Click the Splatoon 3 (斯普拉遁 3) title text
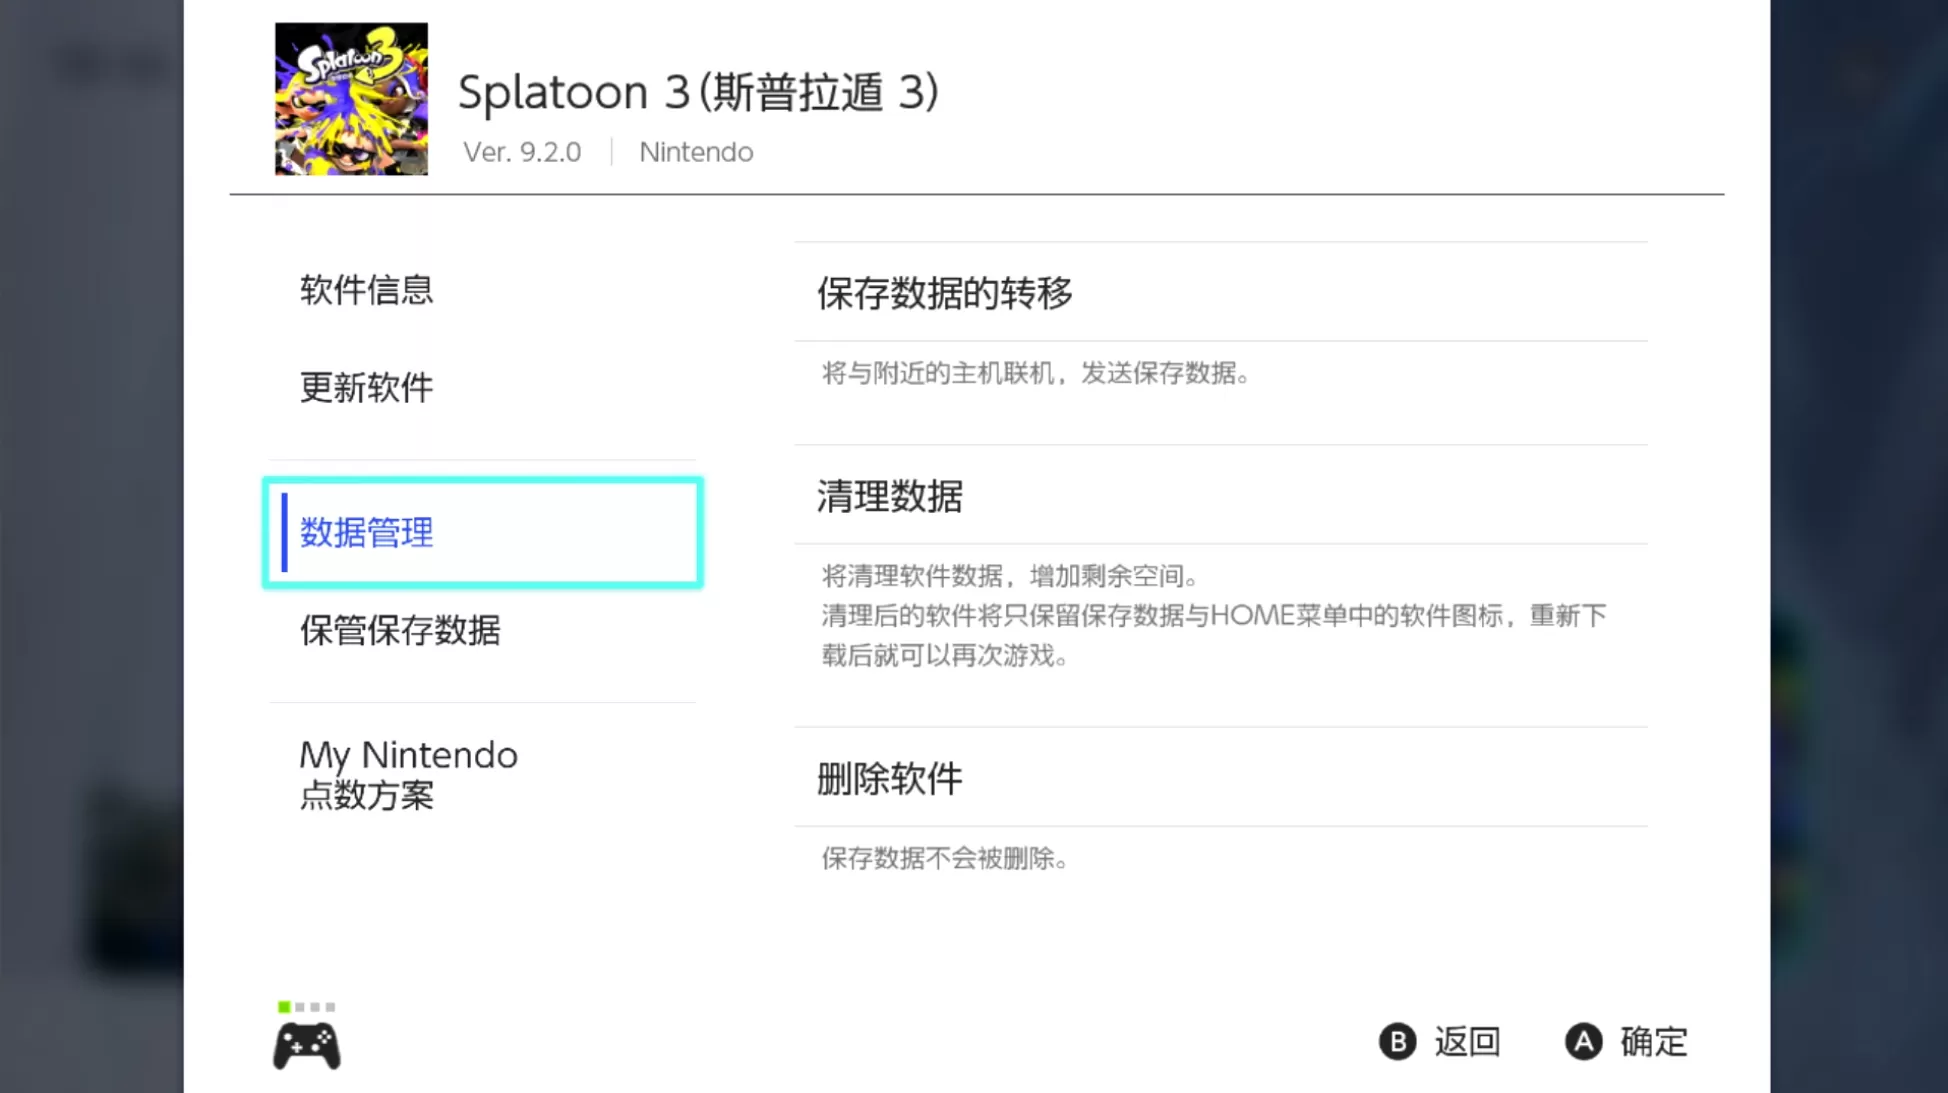 tap(698, 92)
